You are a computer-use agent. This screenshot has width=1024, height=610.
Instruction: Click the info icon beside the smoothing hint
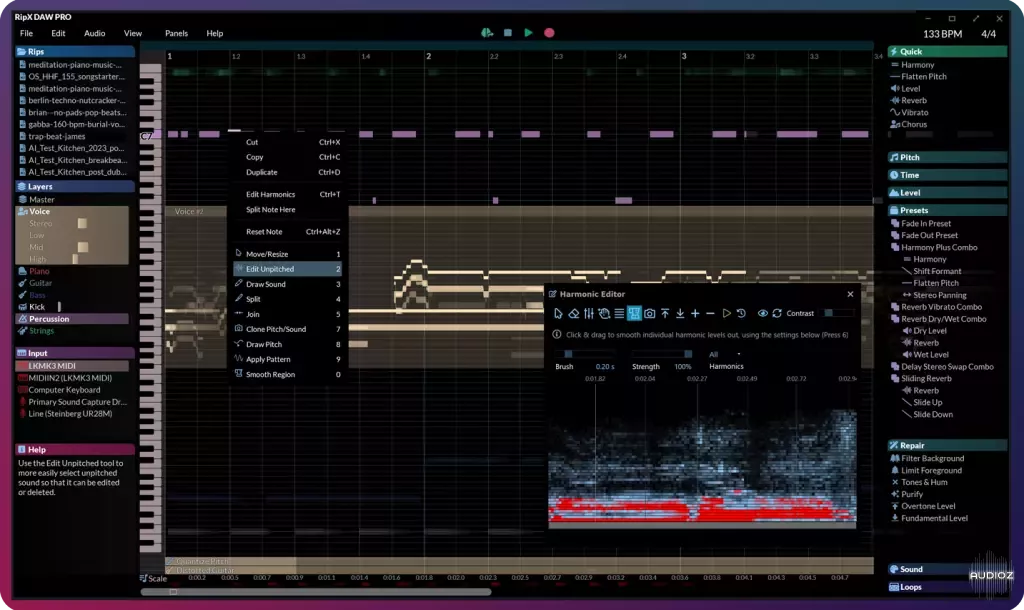click(556, 334)
